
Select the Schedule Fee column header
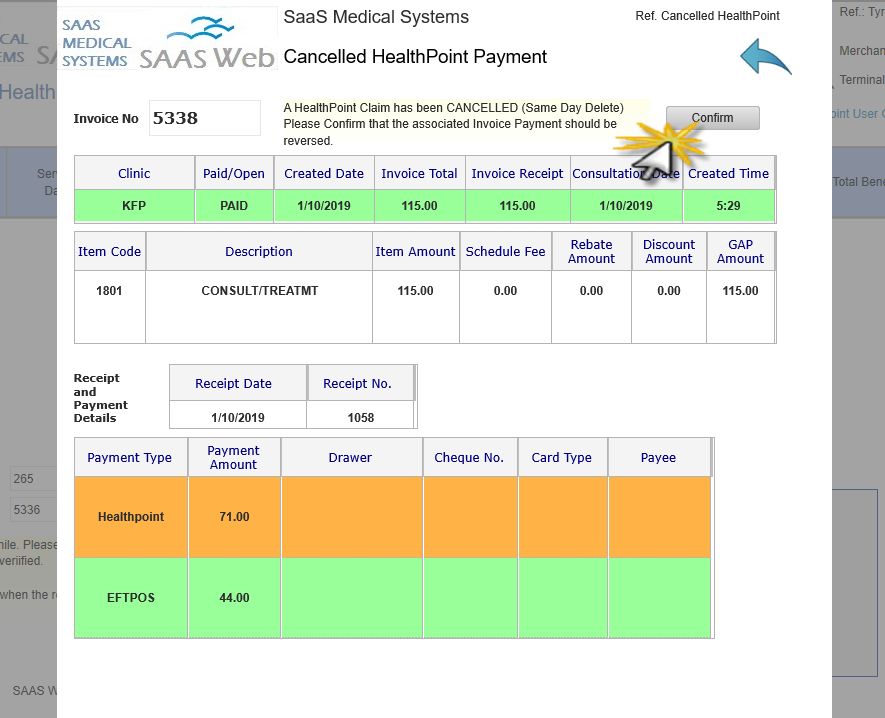505,251
